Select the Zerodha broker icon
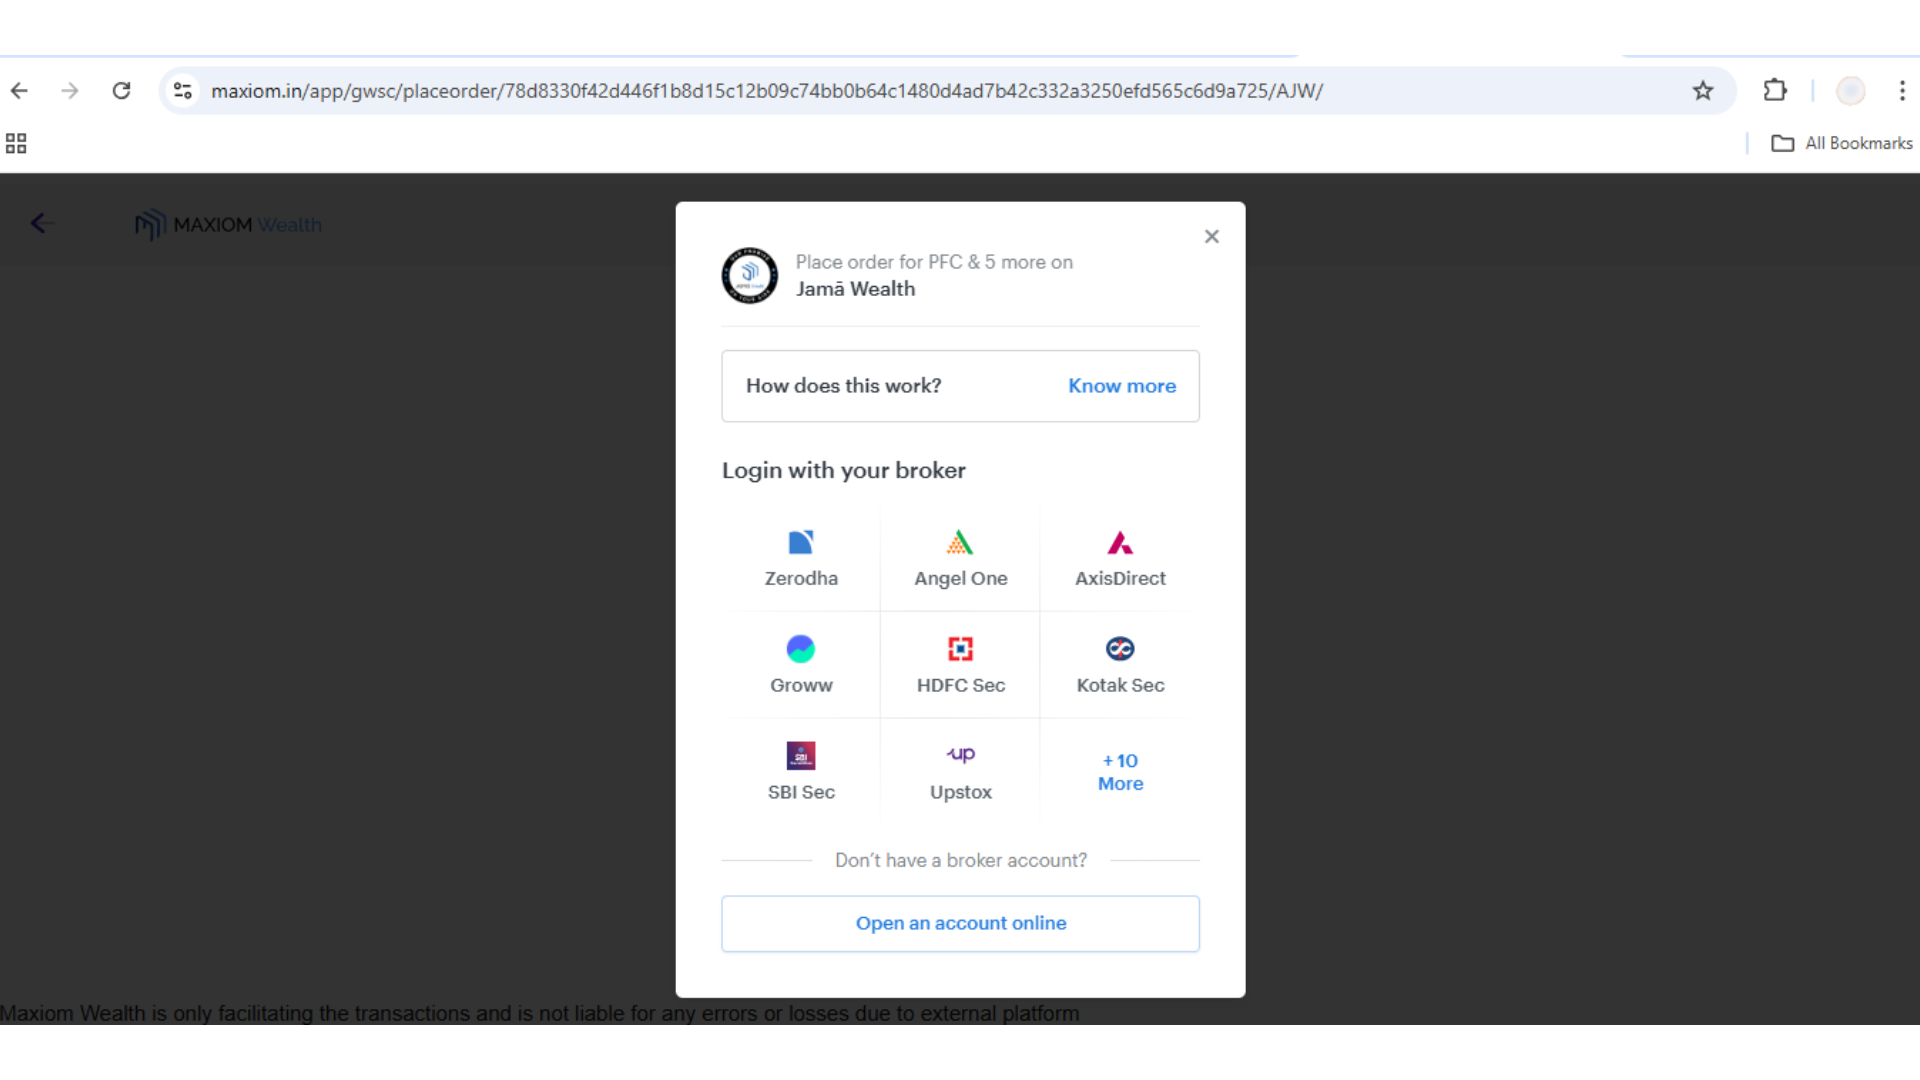Screen dimensions: 1920x1080 click(x=801, y=543)
